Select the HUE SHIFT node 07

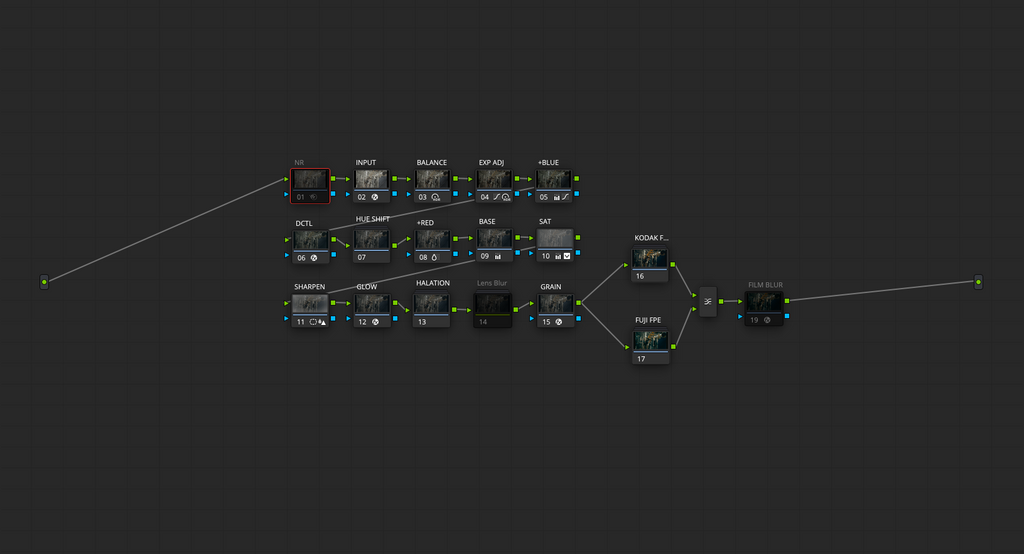(372, 245)
